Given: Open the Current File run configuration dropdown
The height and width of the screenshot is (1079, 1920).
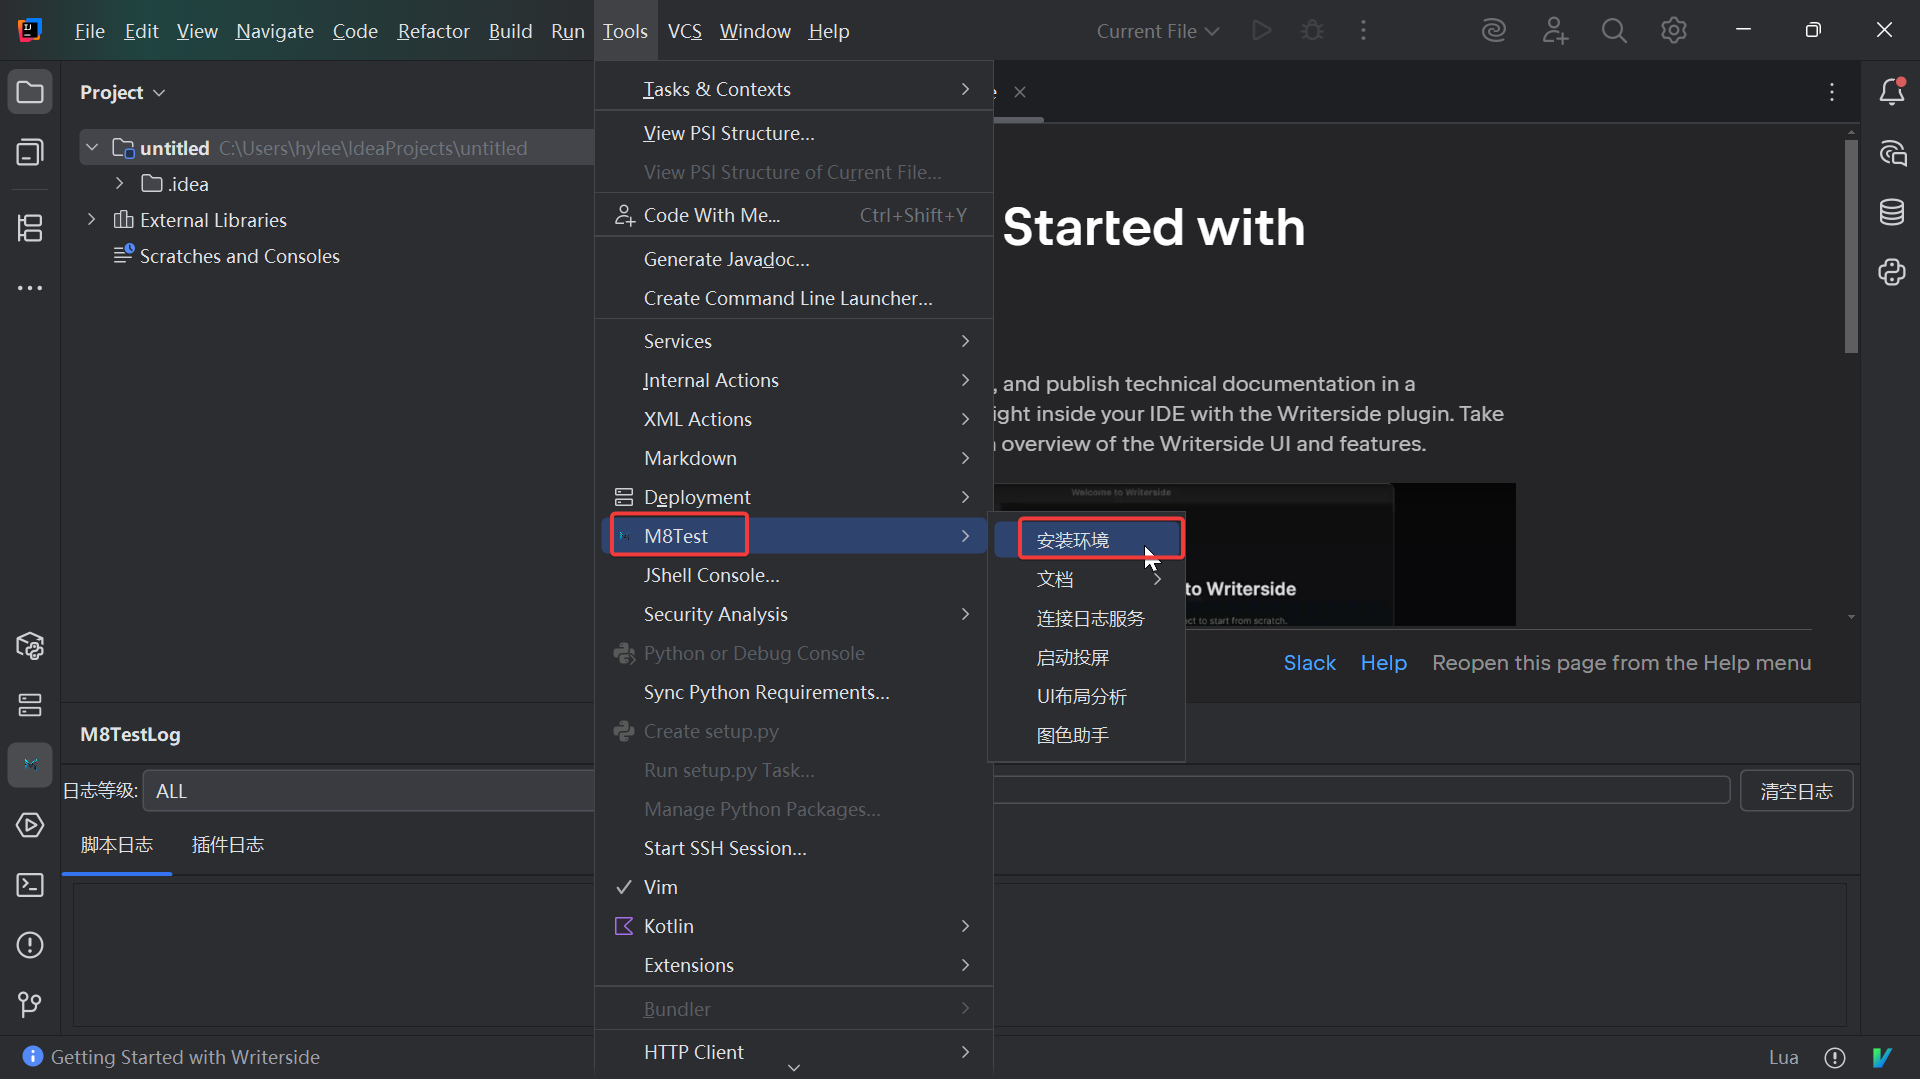Looking at the screenshot, I should pyautogui.click(x=1158, y=31).
